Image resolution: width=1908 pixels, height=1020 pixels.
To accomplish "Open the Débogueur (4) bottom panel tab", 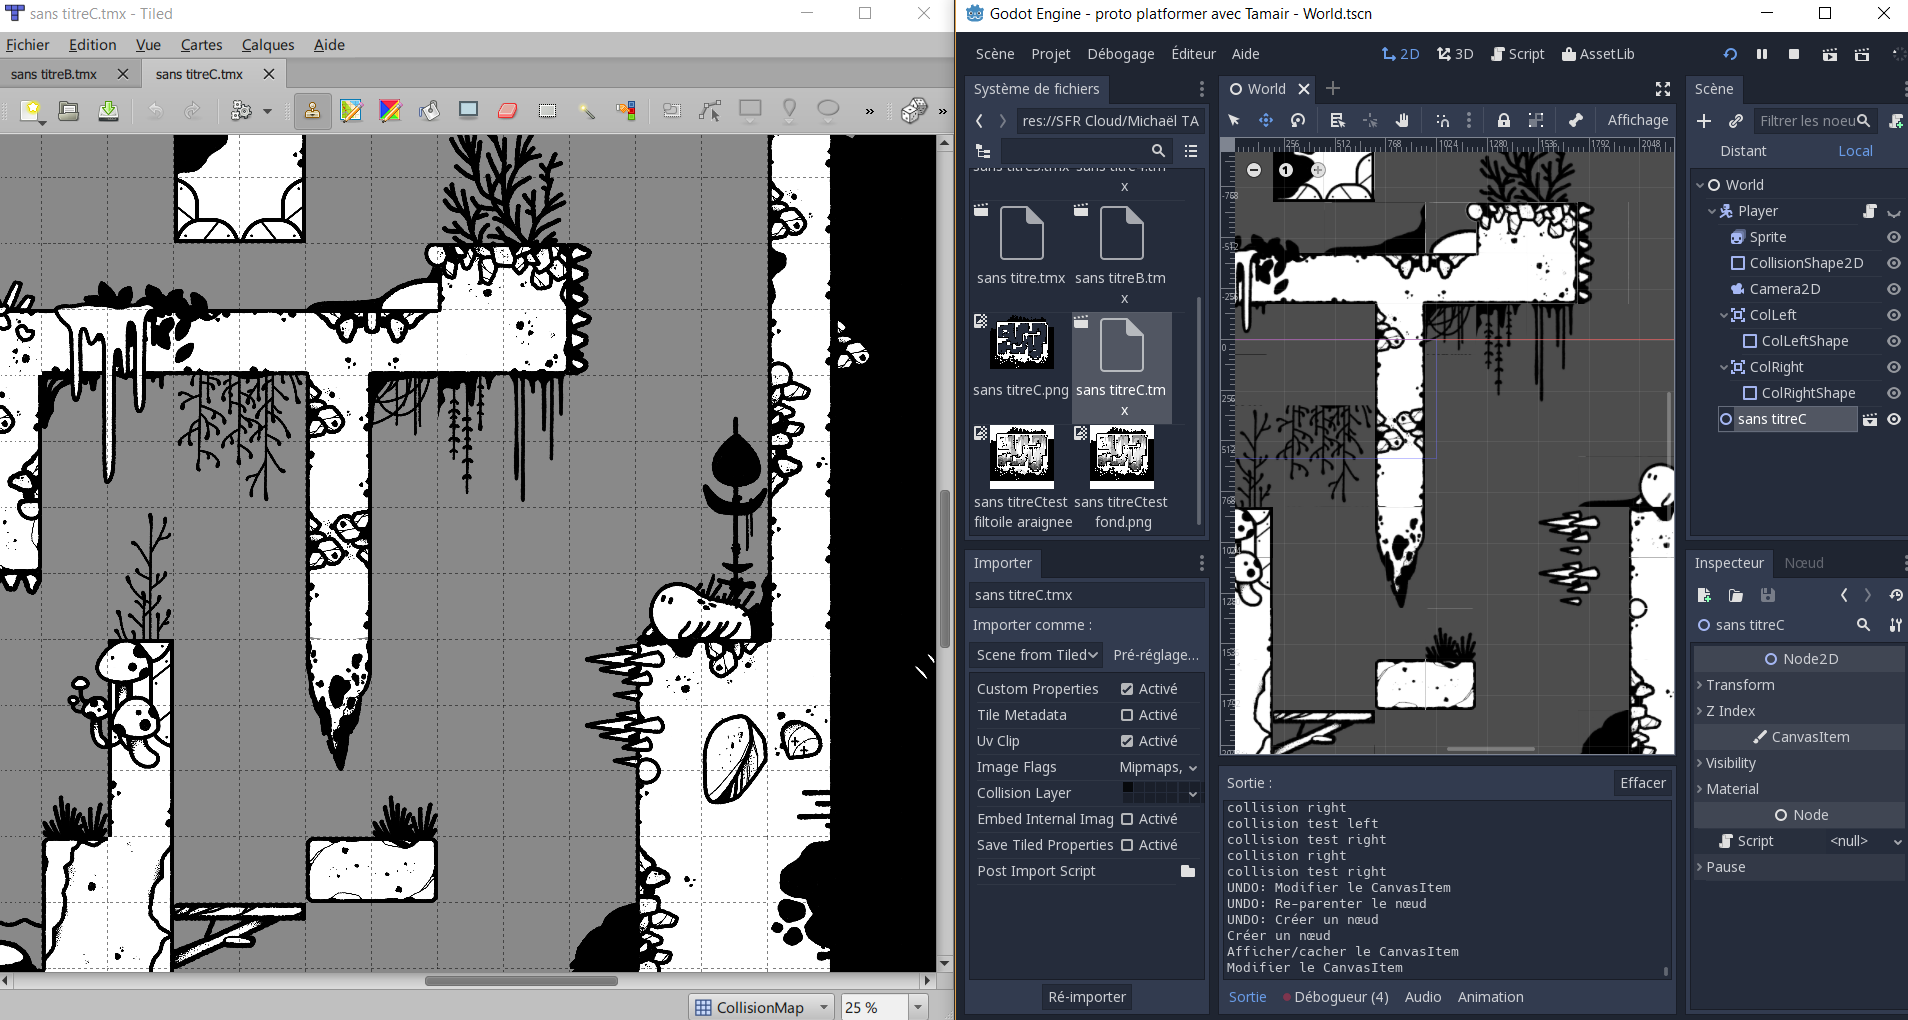I will point(1336,997).
